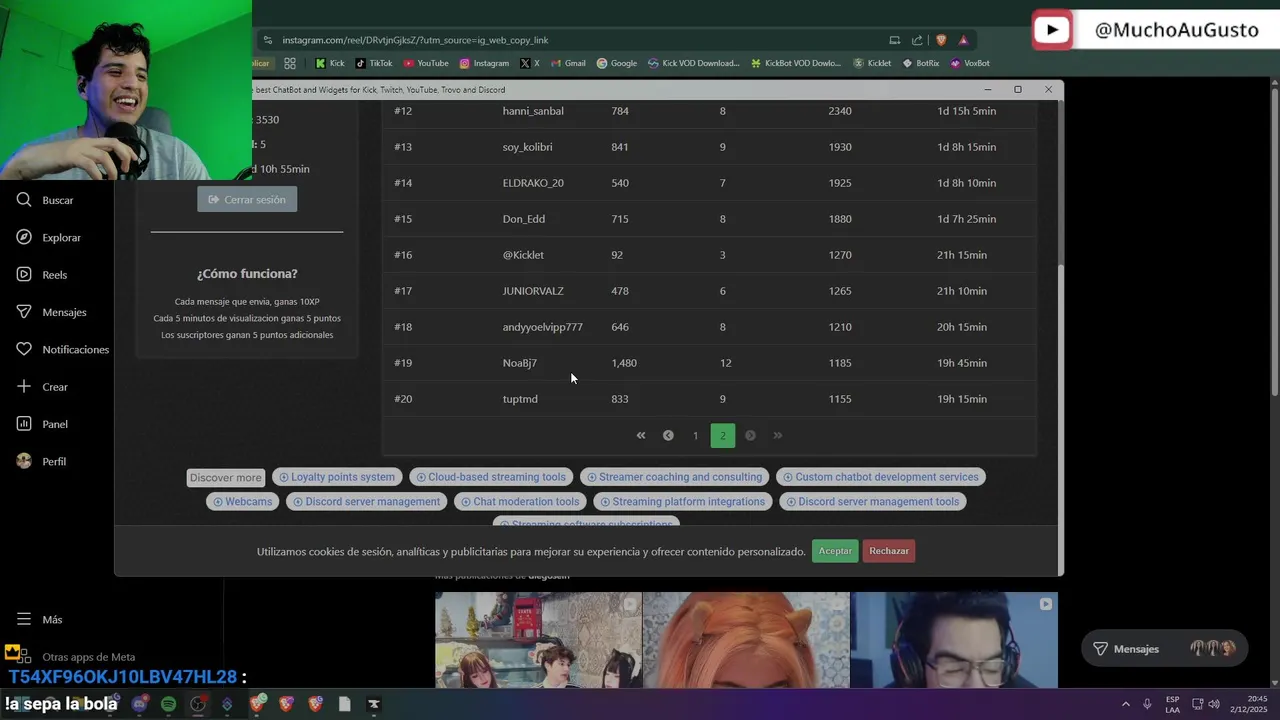Screen dimensions: 1280x720
Task: Open the Google bookmark
Action: [x=617, y=63]
